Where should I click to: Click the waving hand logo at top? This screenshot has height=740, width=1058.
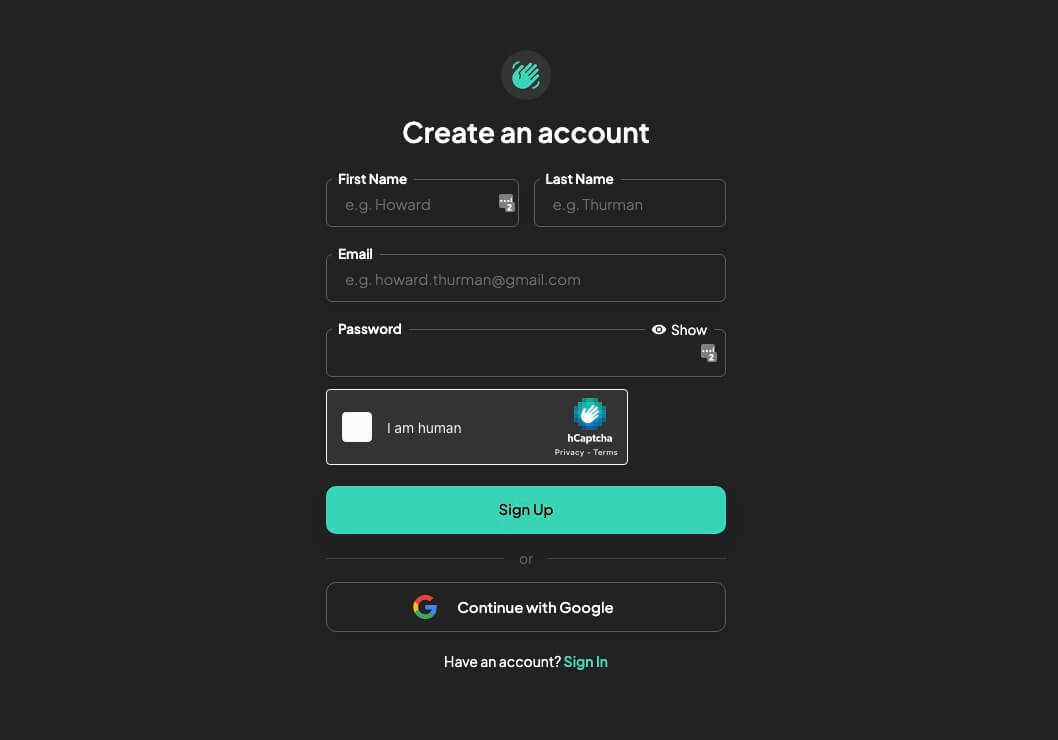tap(526, 75)
